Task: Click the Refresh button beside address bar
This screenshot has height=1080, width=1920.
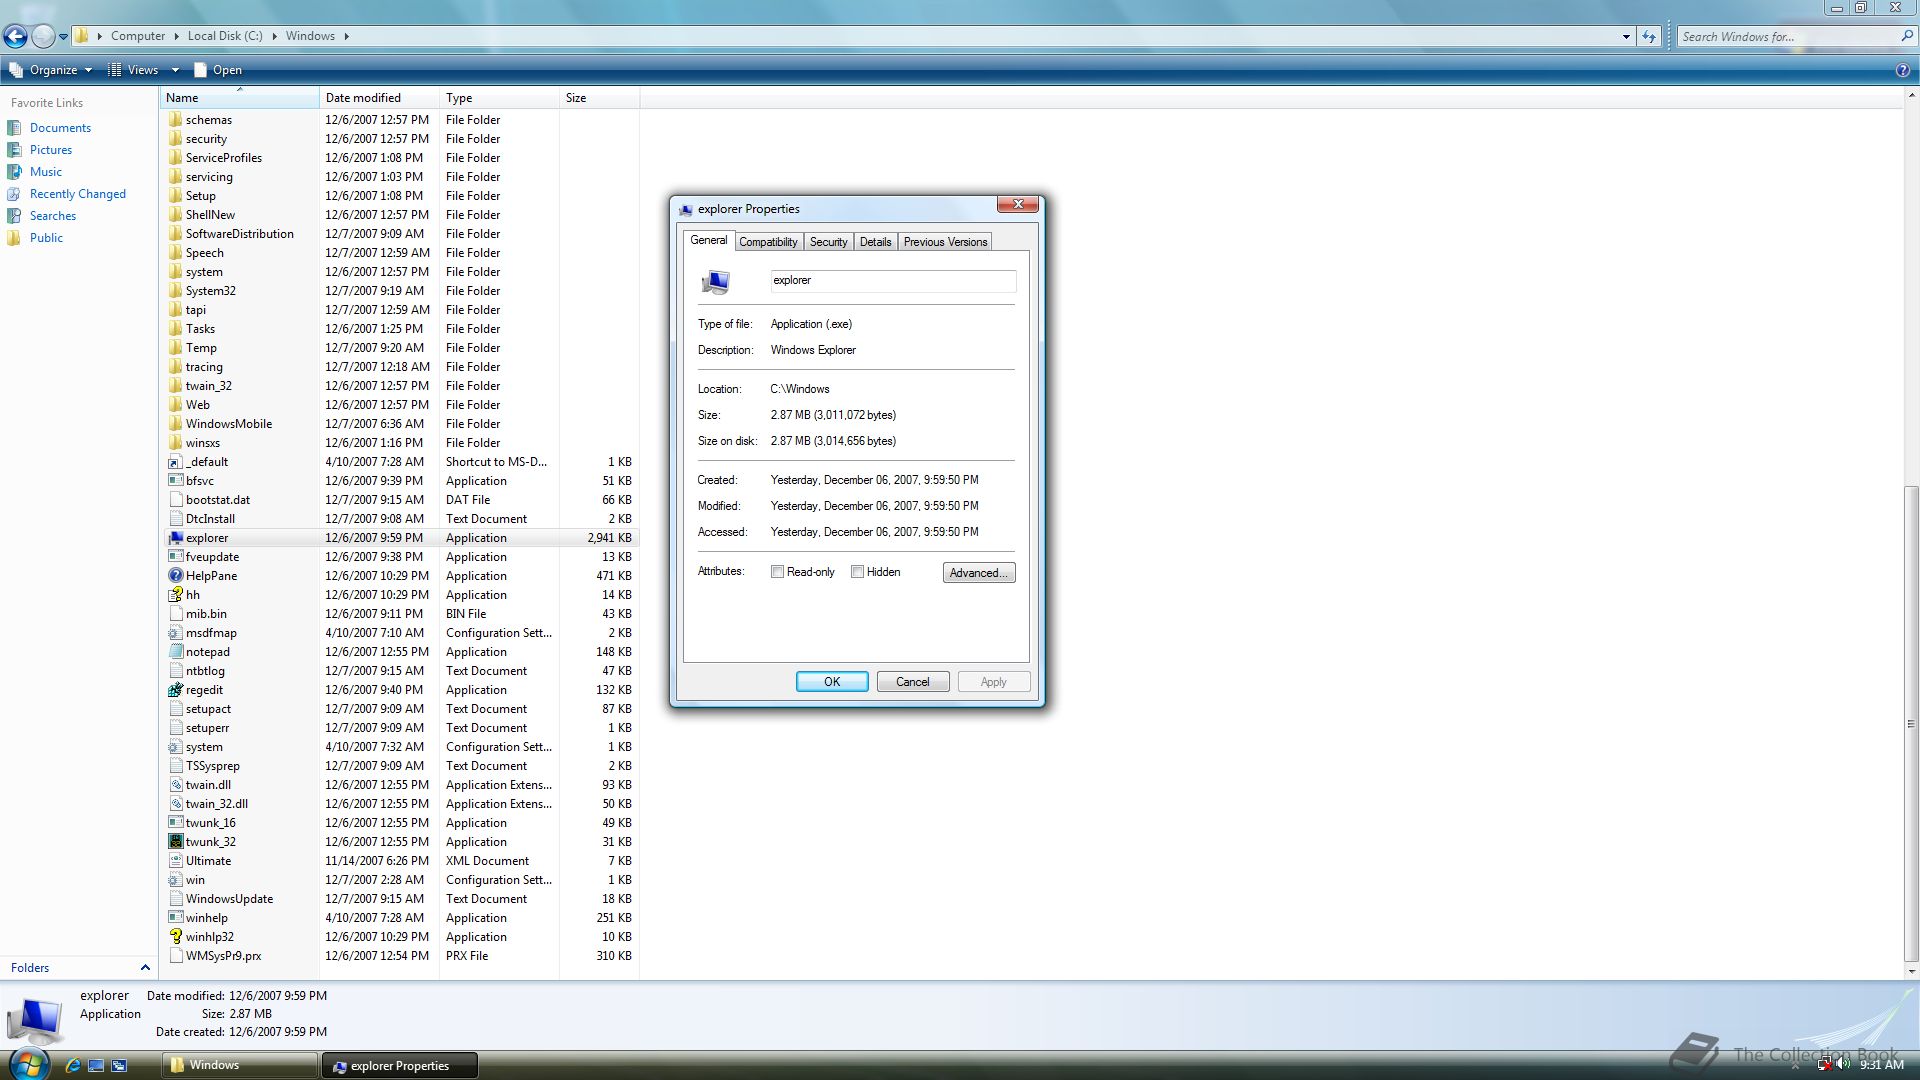Action: pos(1649,36)
